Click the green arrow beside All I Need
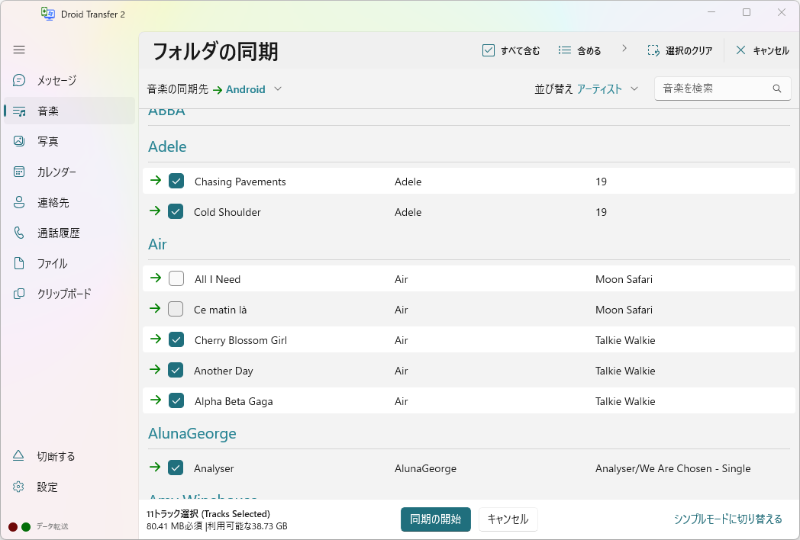The width and height of the screenshot is (800, 540). (155, 278)
